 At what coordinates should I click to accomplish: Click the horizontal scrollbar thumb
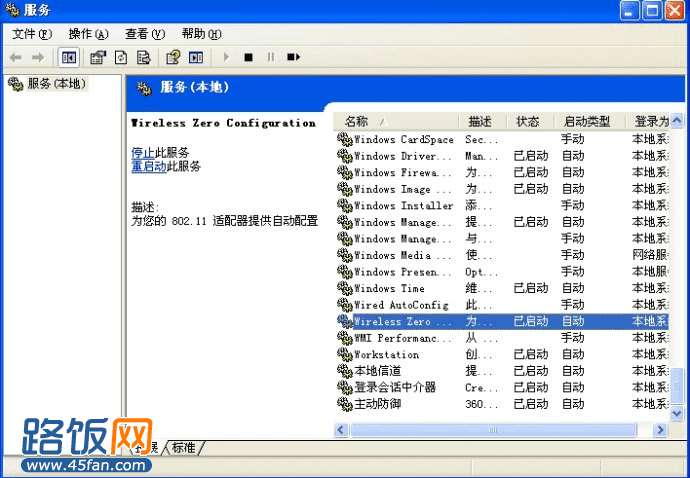coord(493,430)
